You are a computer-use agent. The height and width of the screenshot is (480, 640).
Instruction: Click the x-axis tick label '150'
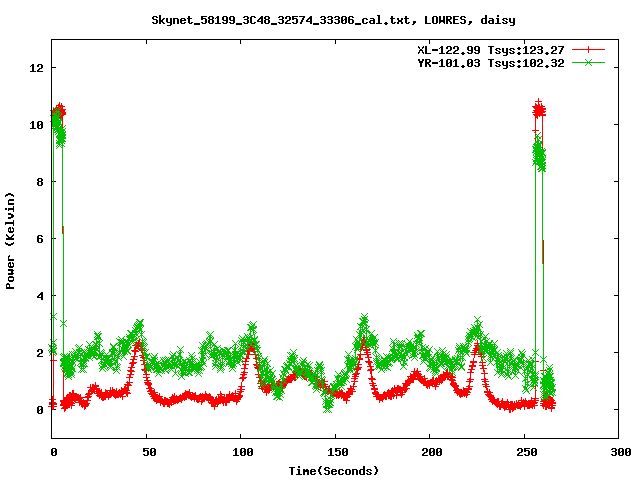(337, 452)
